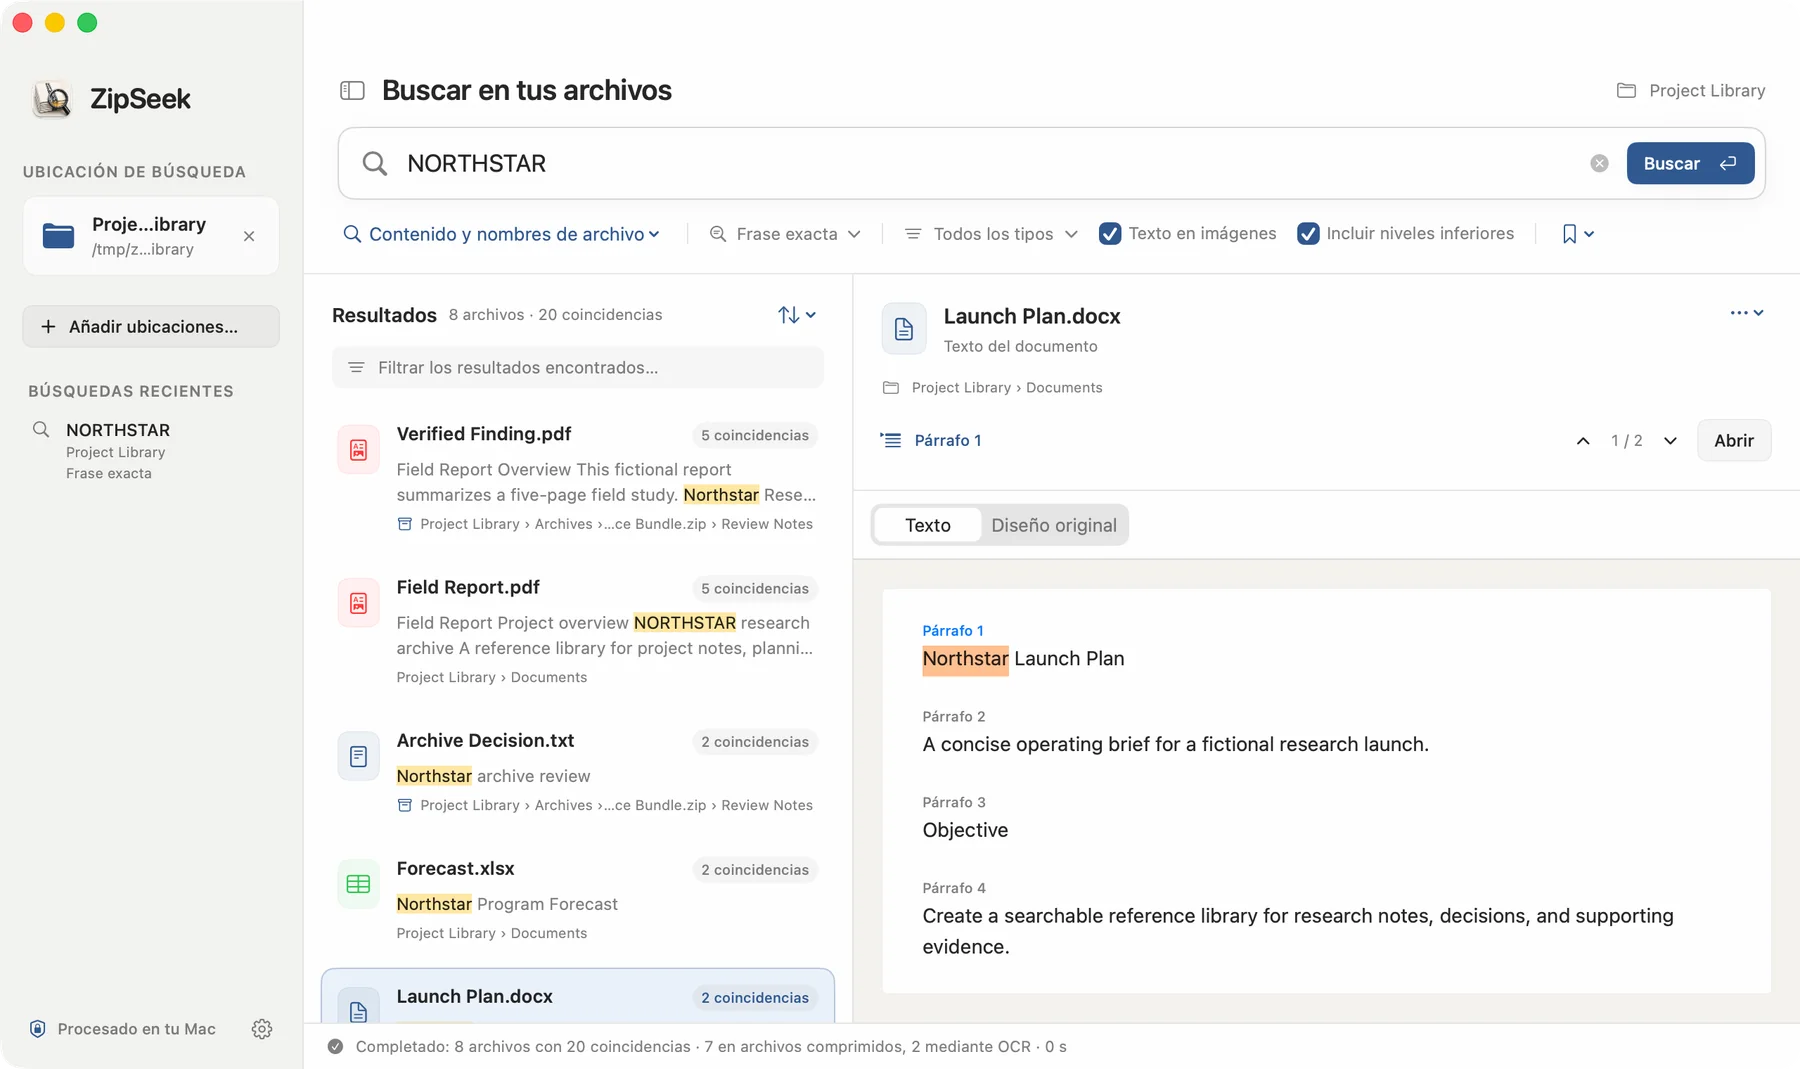The width and height of the screenshot is (1800, 1069).
Task: Click 'Create a searchable reference library' paragraph
Action: pyautogui.click(x=1297, y=931)
